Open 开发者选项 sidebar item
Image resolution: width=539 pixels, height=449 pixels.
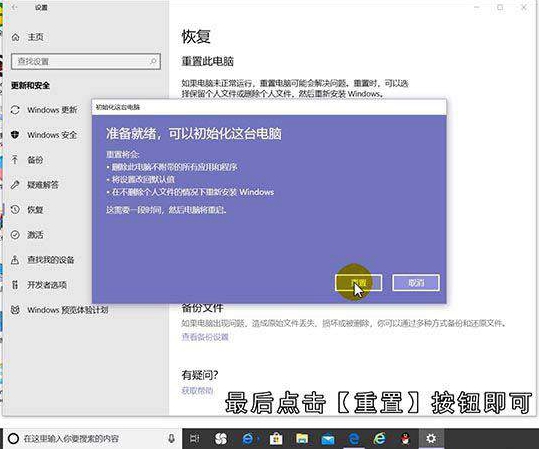47,285
